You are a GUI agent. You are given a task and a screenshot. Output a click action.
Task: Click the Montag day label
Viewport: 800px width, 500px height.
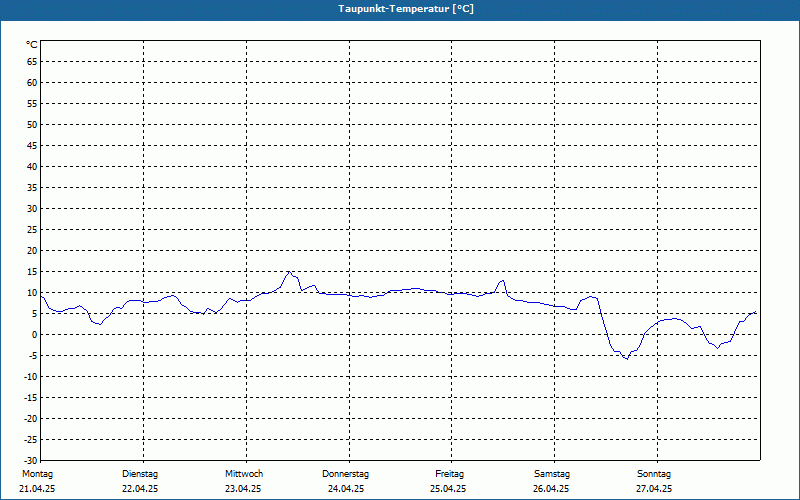pos(37,474)
